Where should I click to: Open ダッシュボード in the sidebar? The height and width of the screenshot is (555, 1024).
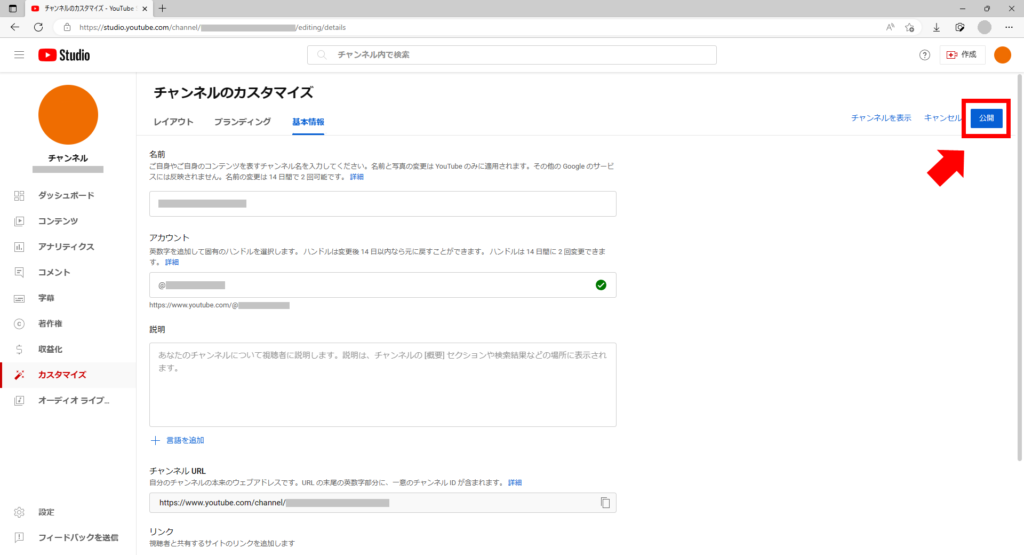pyautogui.click(x=66, y=195)
